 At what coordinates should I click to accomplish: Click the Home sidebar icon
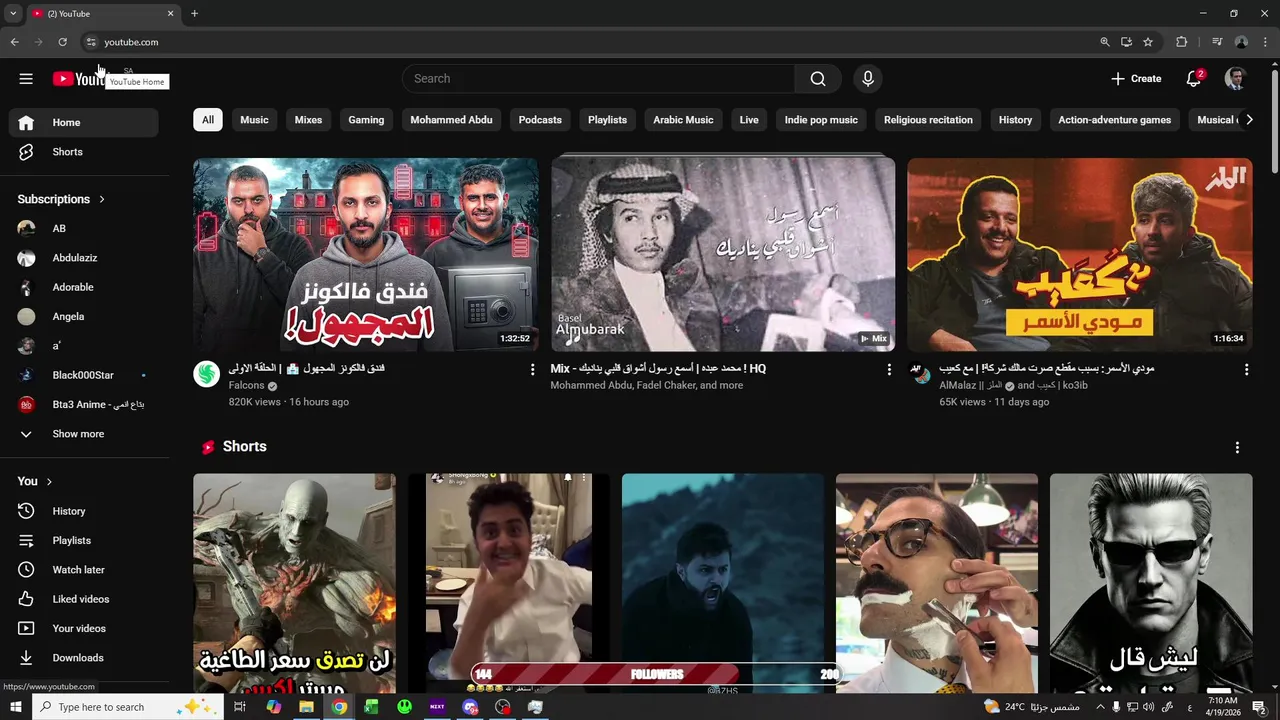[x=26, y=122]
